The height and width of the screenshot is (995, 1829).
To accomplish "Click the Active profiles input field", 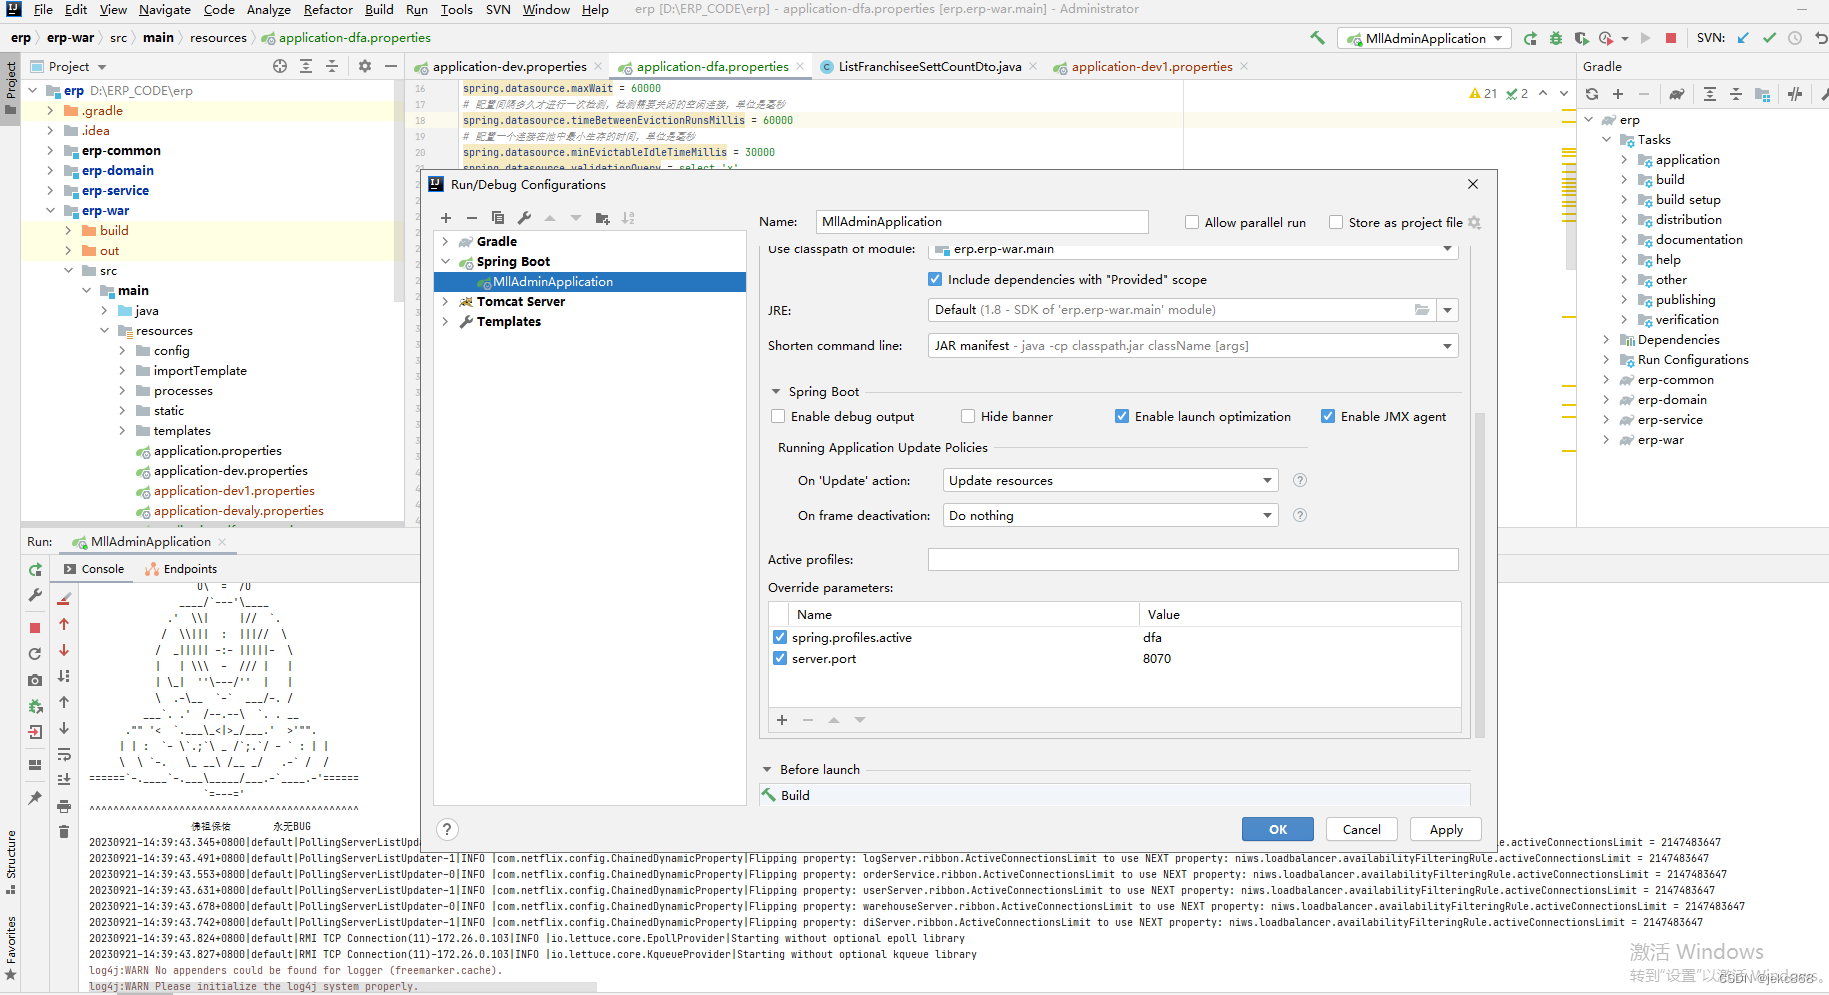I will click(1193, 560).
